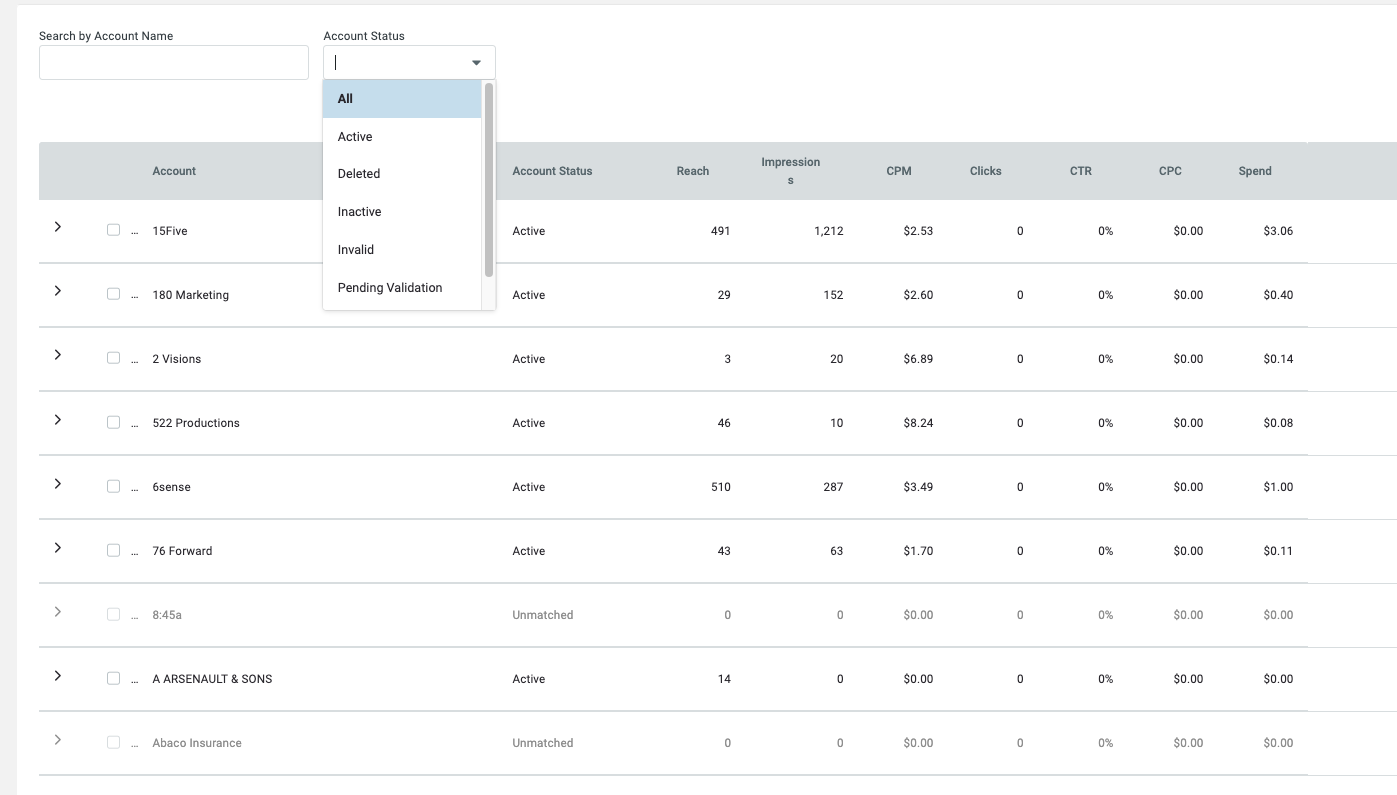Sort by the Spend column header

1255,171
